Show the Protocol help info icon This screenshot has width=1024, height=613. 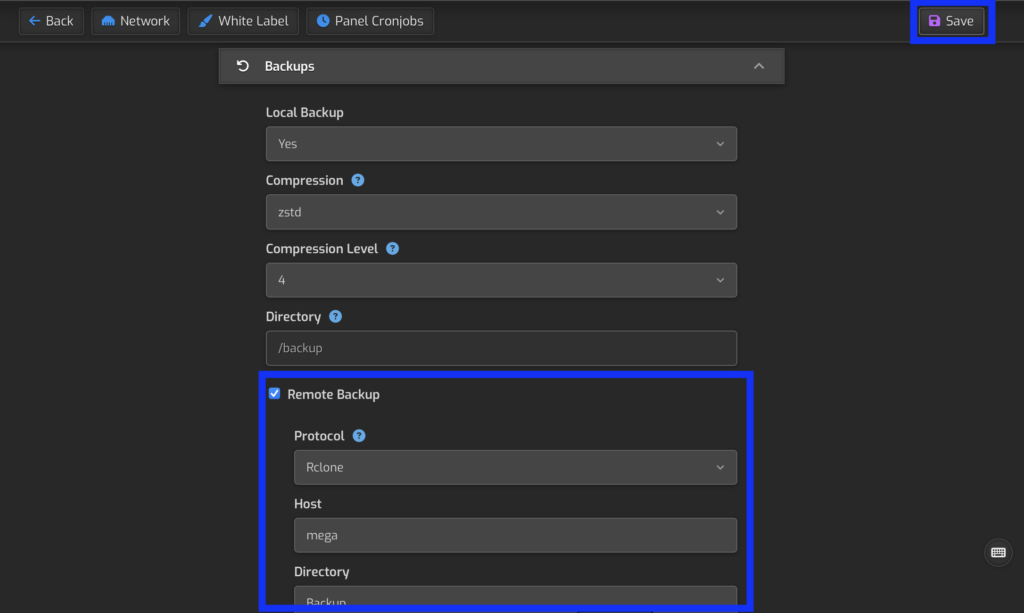(x=359, y=436)
